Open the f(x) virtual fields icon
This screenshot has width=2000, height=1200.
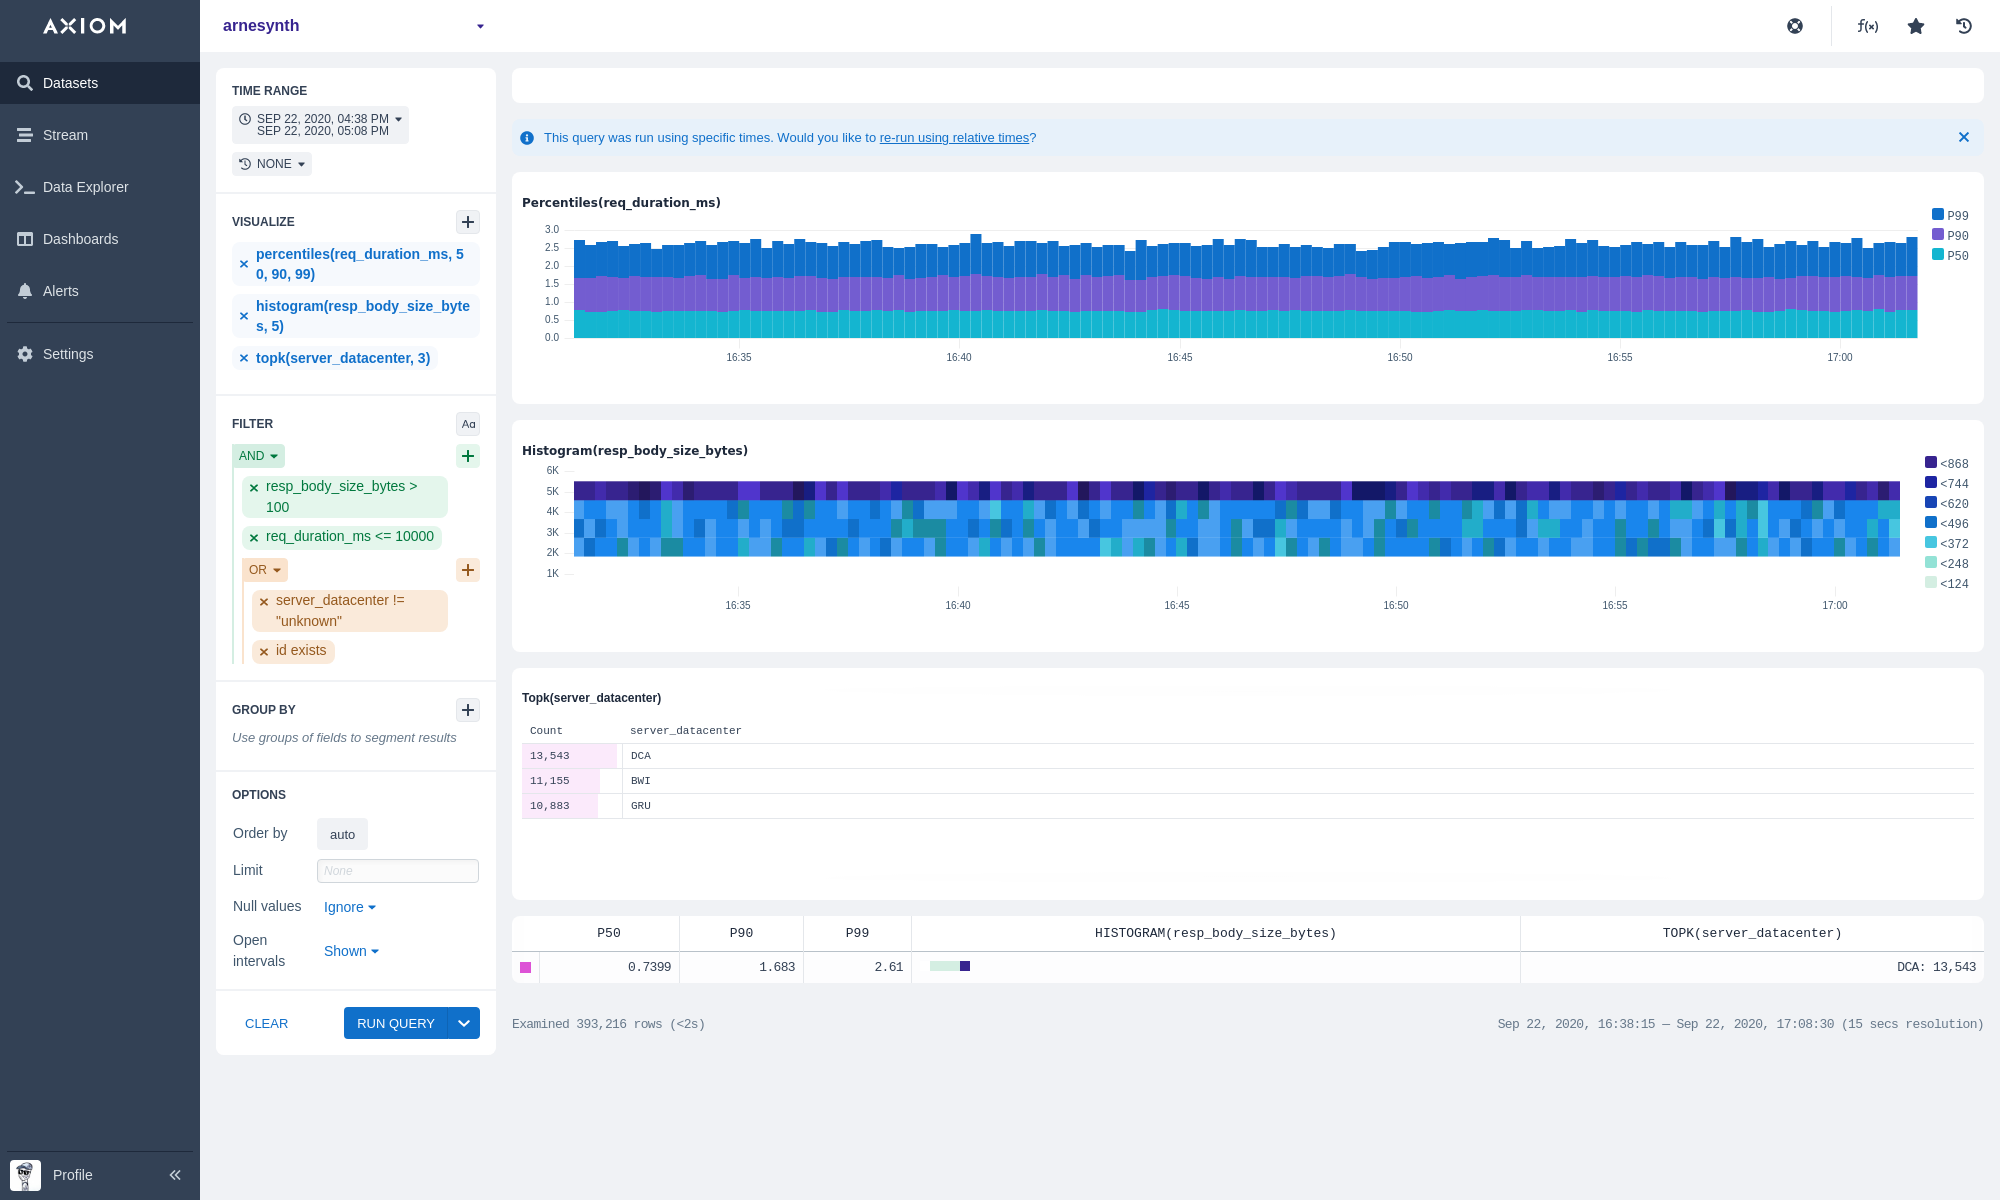[x=1867, y=26]
